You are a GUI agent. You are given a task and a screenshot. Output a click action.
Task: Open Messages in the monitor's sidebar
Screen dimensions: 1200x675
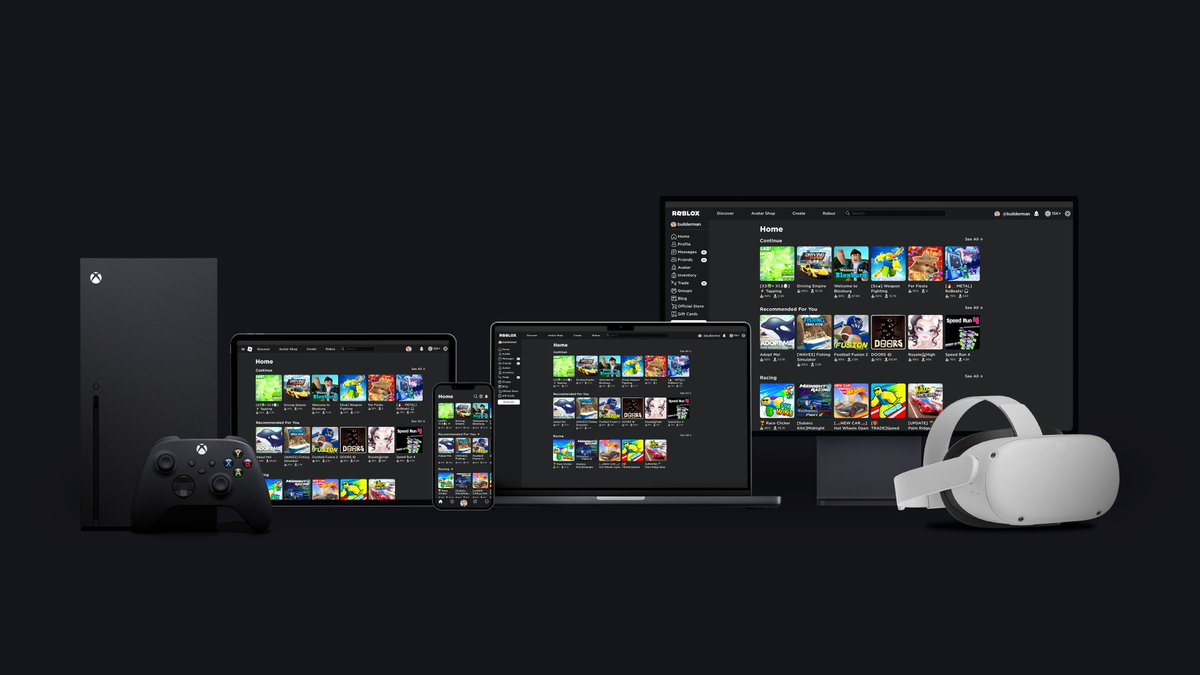tap(684, 252)
